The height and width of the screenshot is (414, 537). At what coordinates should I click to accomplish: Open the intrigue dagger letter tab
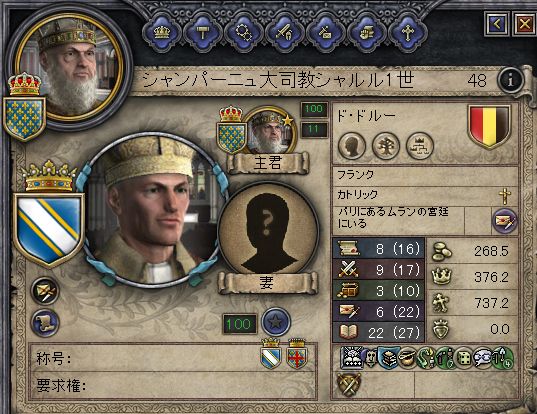[326, 33]
